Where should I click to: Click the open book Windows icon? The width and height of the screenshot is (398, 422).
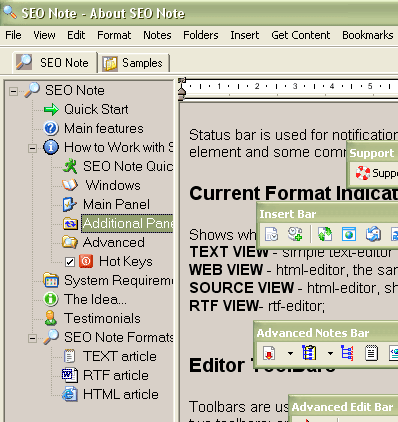pos(70,185)
